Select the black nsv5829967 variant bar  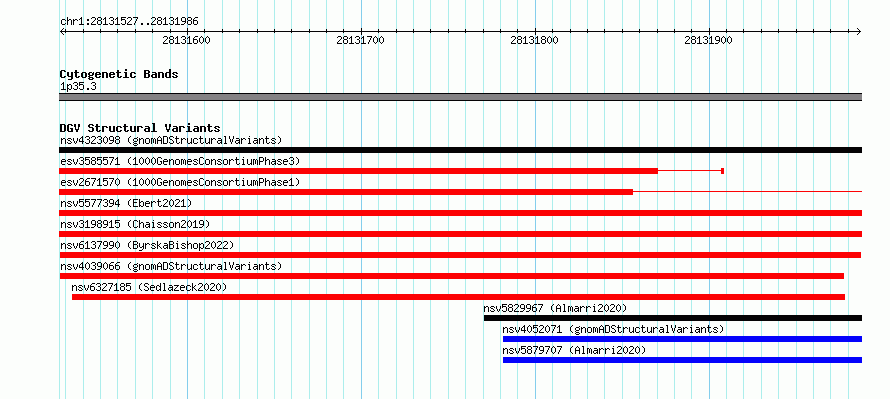[x=673, y=318]
